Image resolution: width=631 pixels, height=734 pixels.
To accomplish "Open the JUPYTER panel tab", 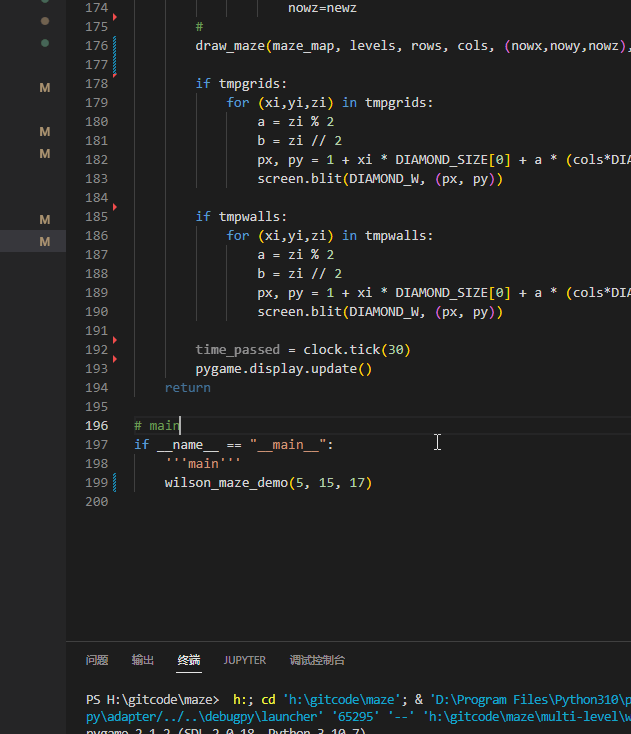I will 245,660.
